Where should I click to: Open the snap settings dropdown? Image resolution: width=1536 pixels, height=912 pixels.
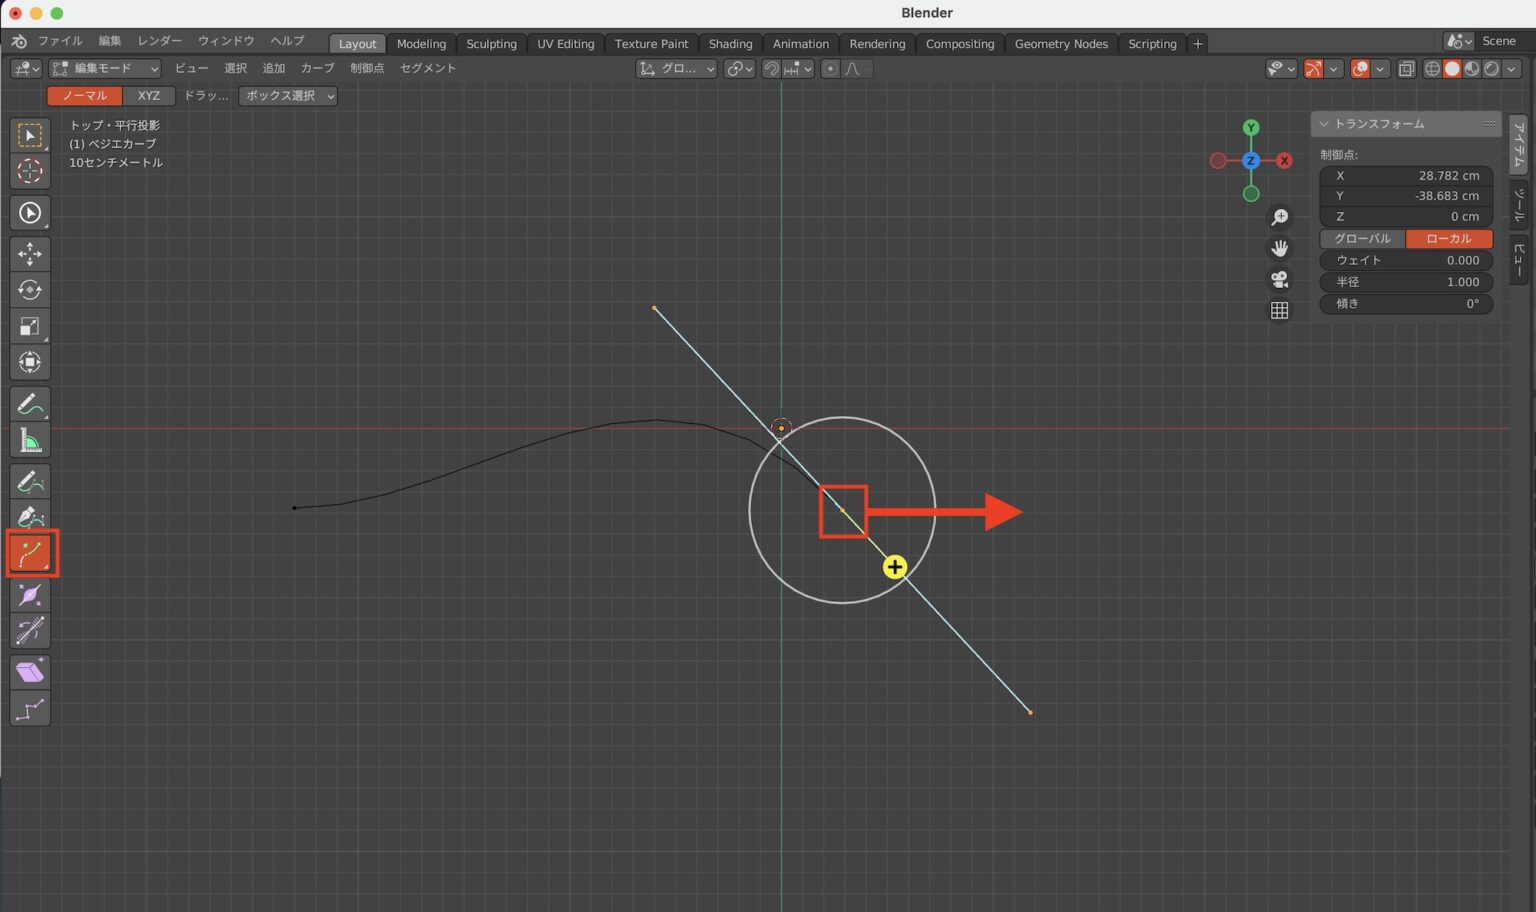point(806,69)
